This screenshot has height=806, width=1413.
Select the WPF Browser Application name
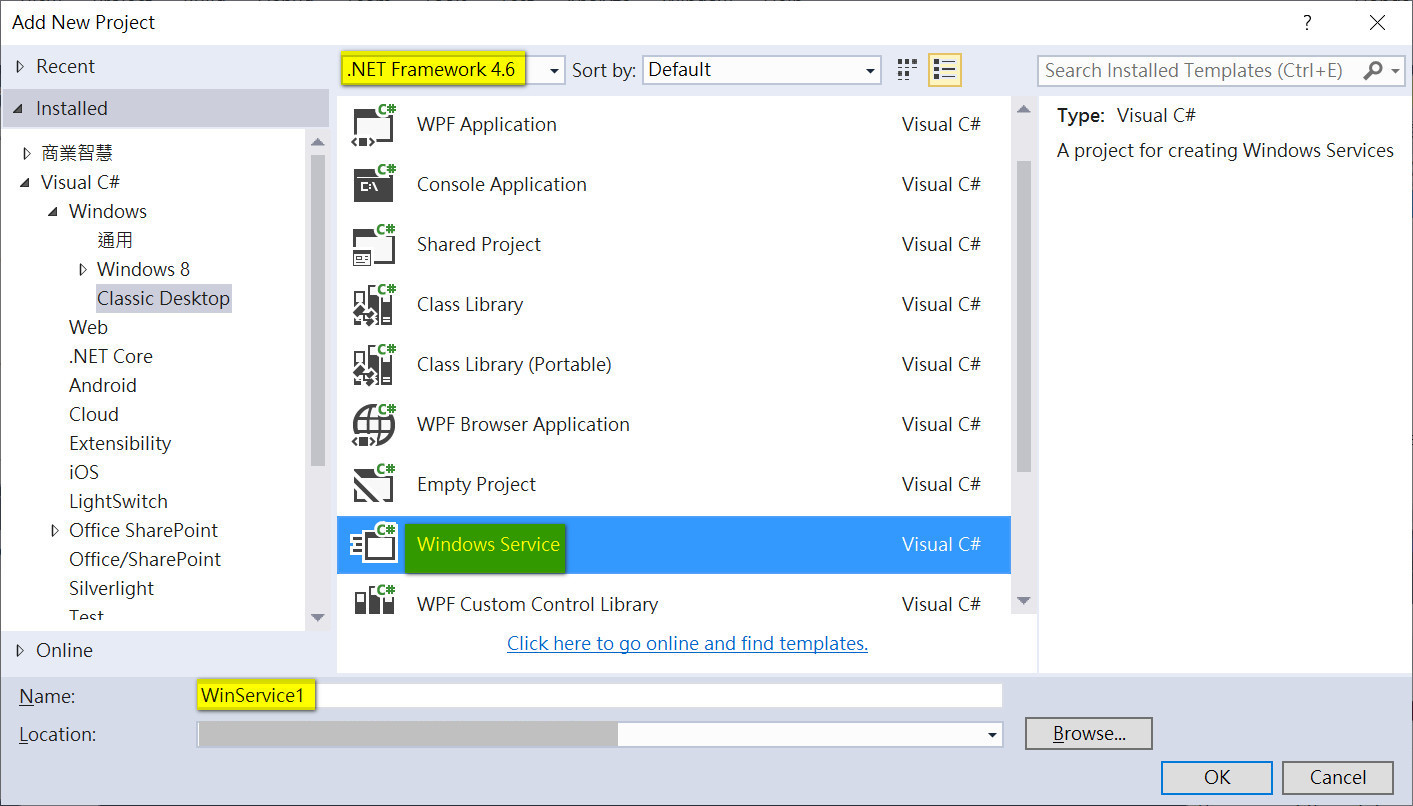523,425
